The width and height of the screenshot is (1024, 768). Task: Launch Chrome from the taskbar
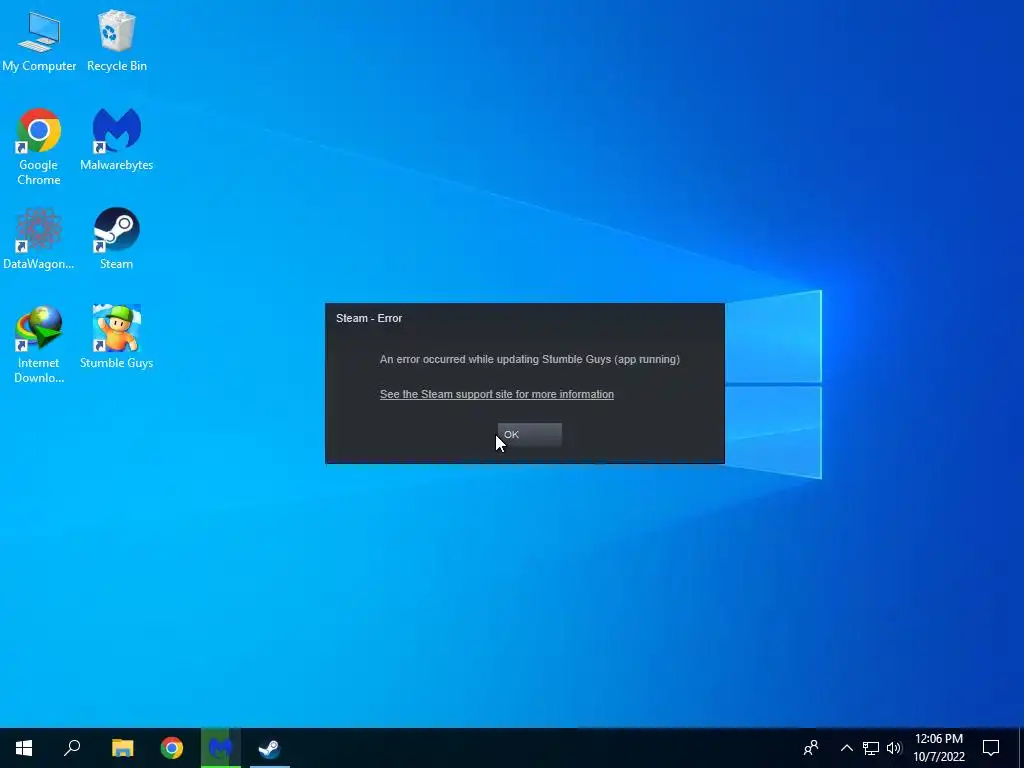pyautogui.click(x=172, y=748)
